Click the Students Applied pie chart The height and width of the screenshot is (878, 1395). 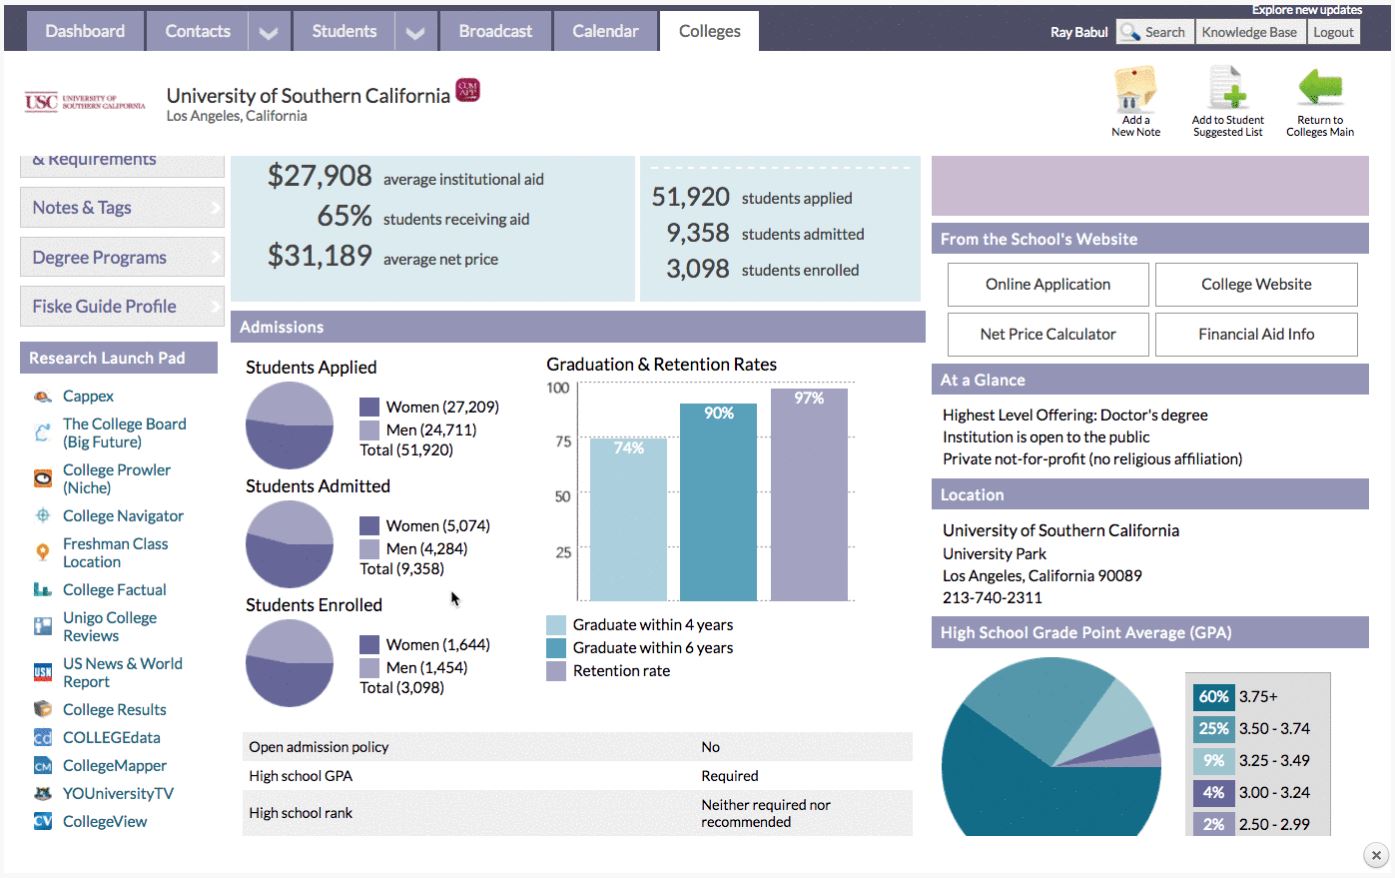pos(289,425)
